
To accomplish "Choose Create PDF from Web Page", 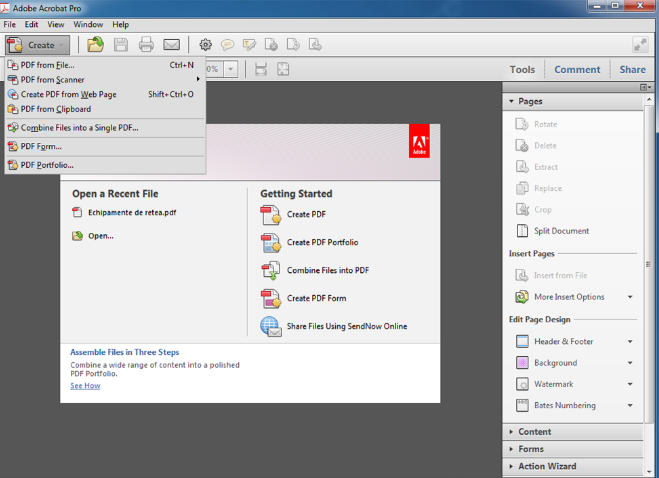I will (x=105, y=94).
